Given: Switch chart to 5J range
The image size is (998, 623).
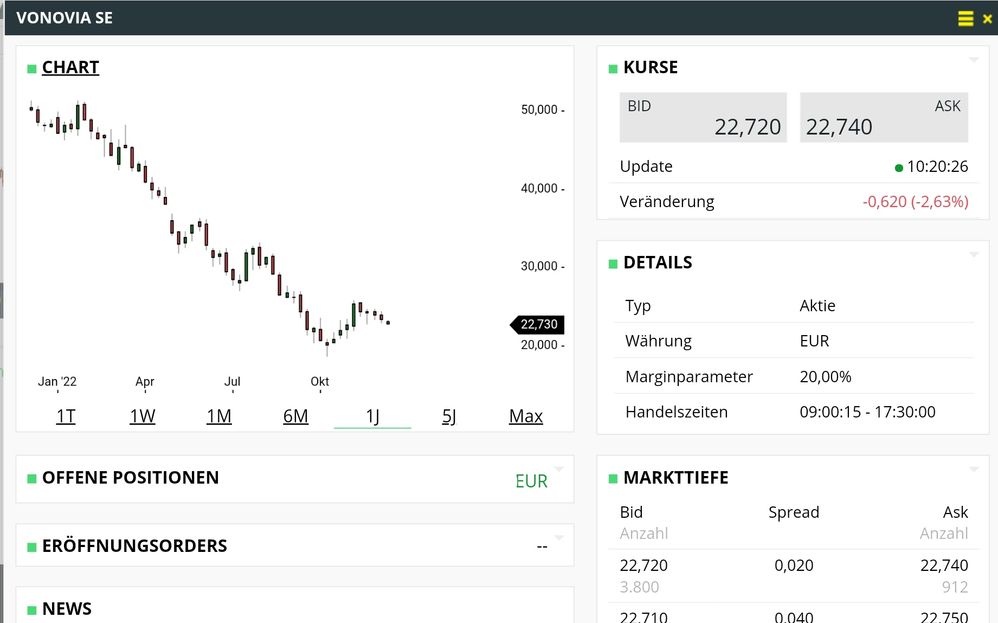Looking at the screenshot, I should (x=449, y=416).
